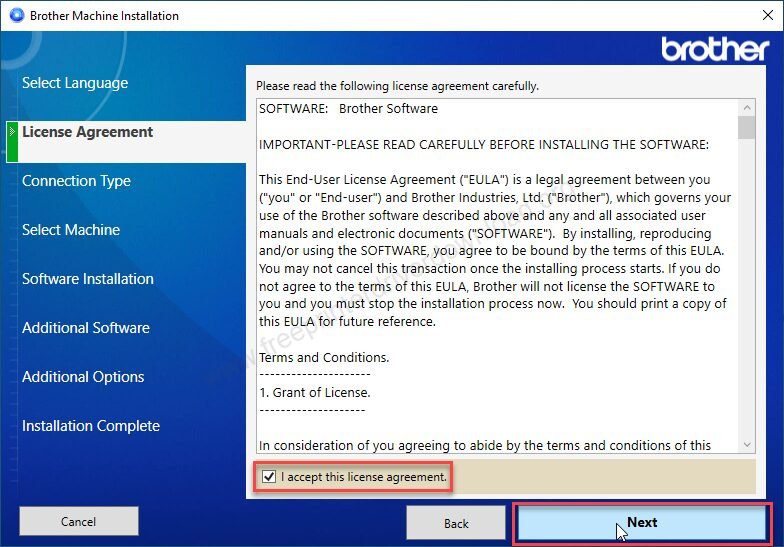Select the Select Machine step

[71, 230]
